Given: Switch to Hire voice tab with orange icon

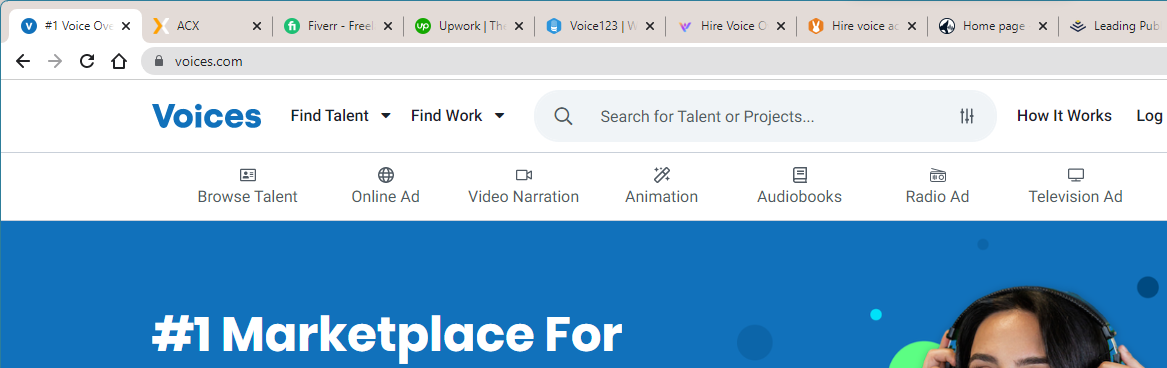Looking at the screenshot, I should (x=862, y=26).
